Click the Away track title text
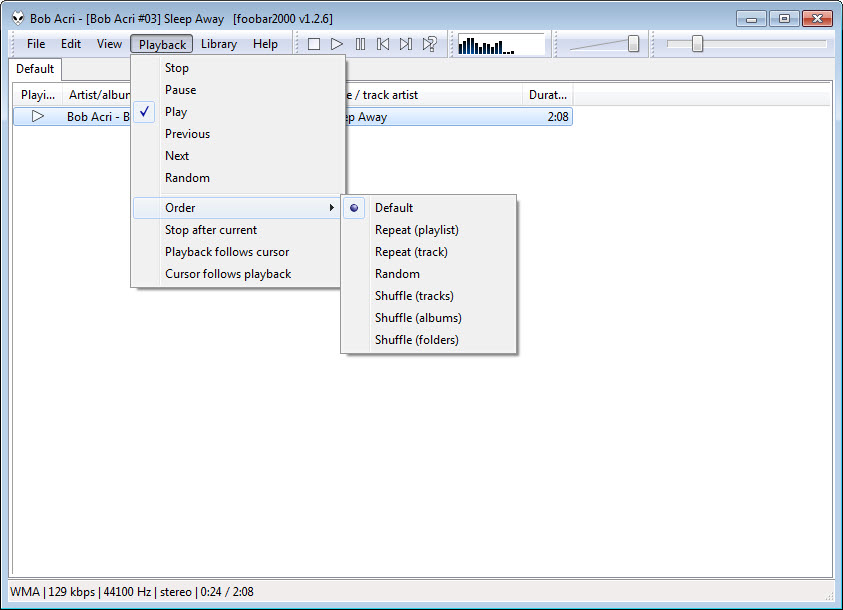This screenshot has height=610, width=843. (x=372, y=117)
